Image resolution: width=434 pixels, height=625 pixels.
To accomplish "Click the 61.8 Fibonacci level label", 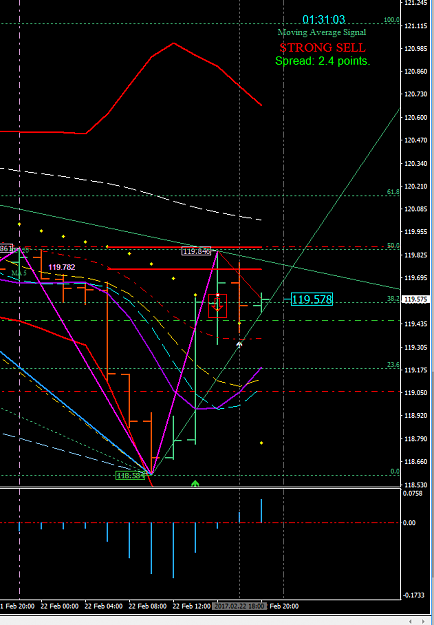I will (393, 192).
